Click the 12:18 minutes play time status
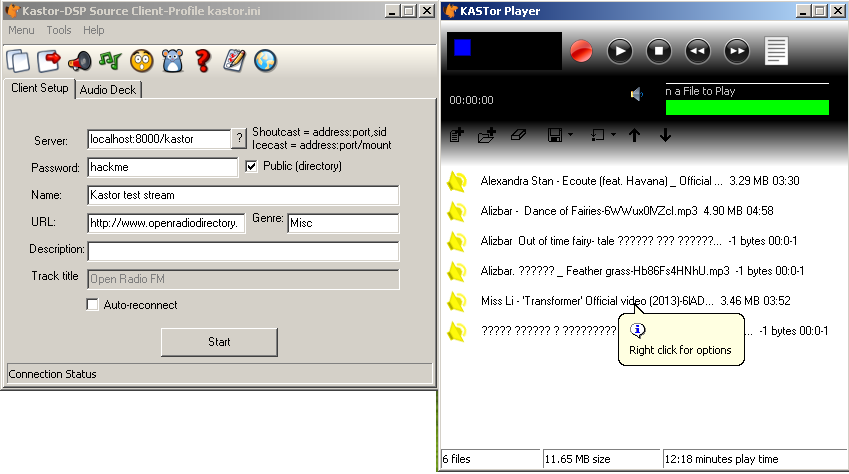 click(x=755, y=459)
